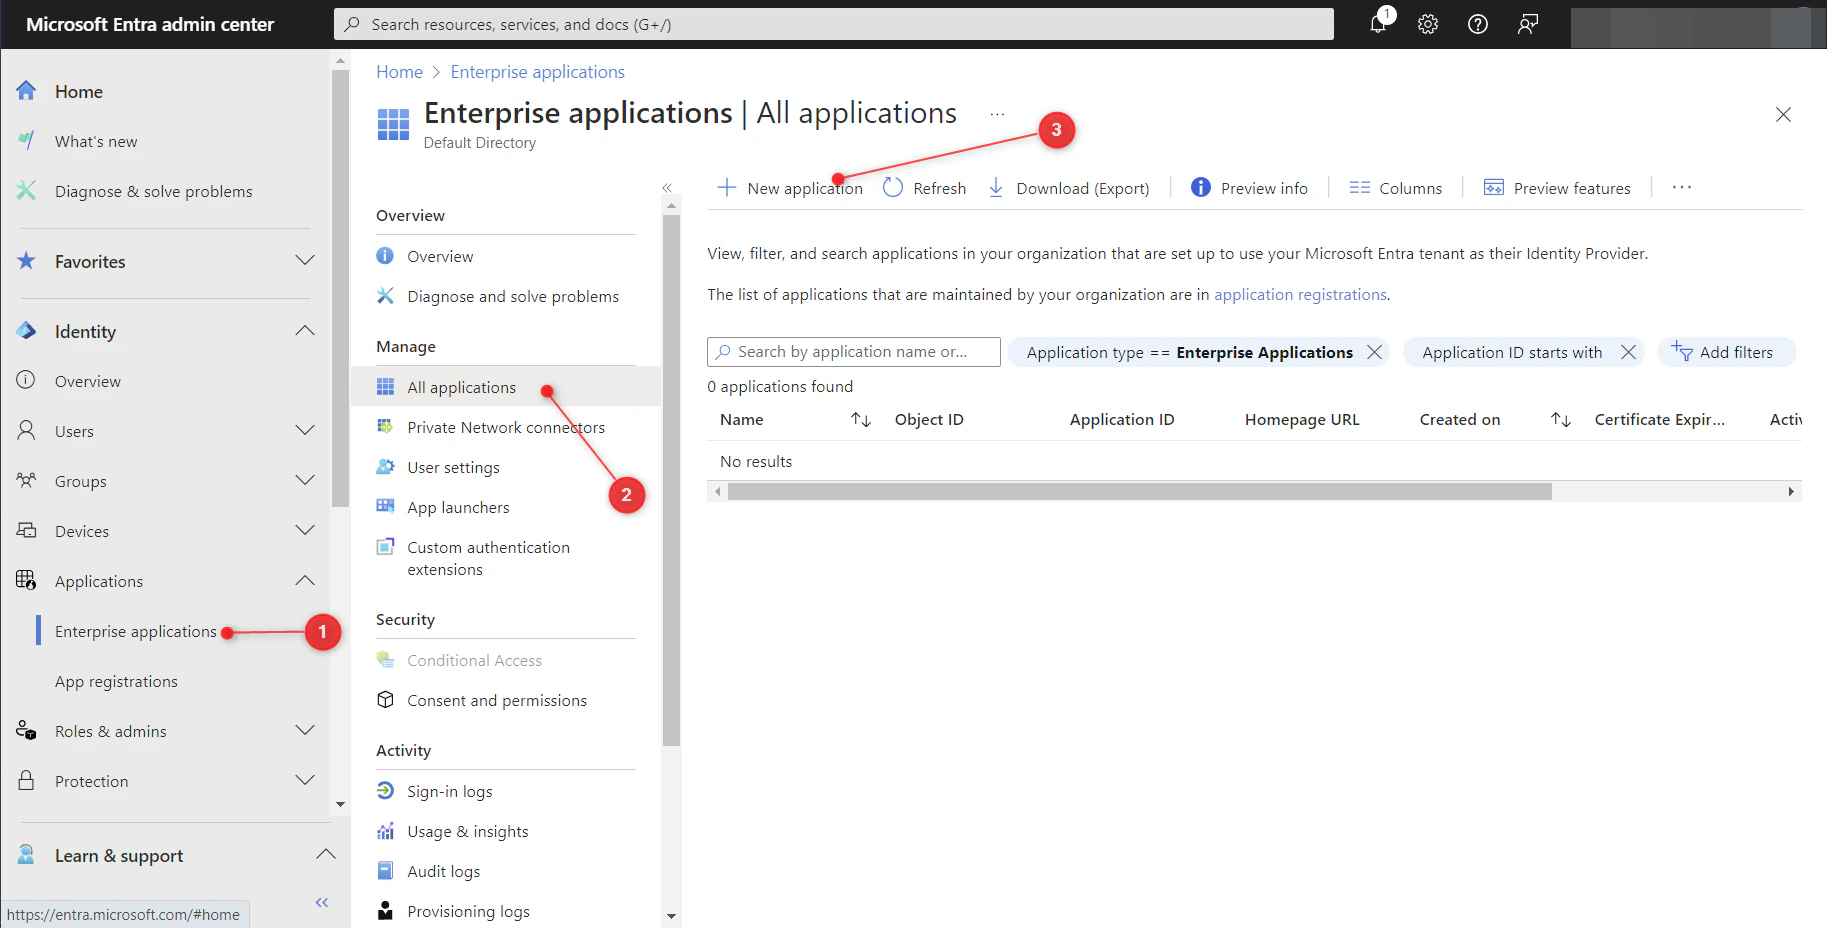Follow the application registrations link
1827x928 pixels.
(1300, 294)
